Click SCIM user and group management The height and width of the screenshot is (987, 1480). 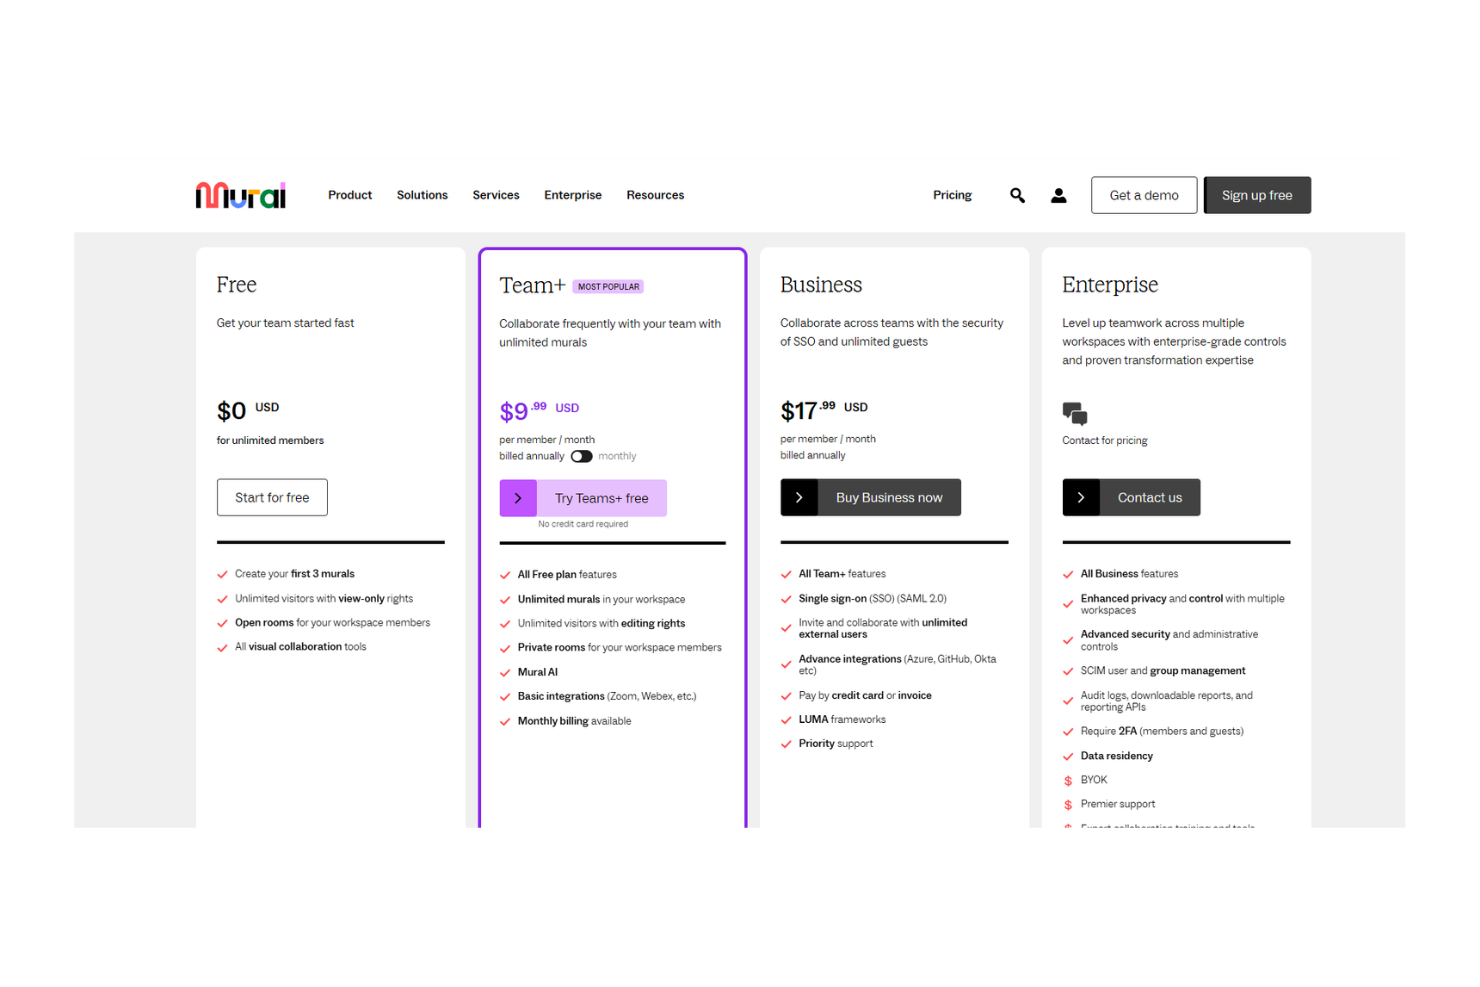pyautogui.click(x=1163, y=671)
